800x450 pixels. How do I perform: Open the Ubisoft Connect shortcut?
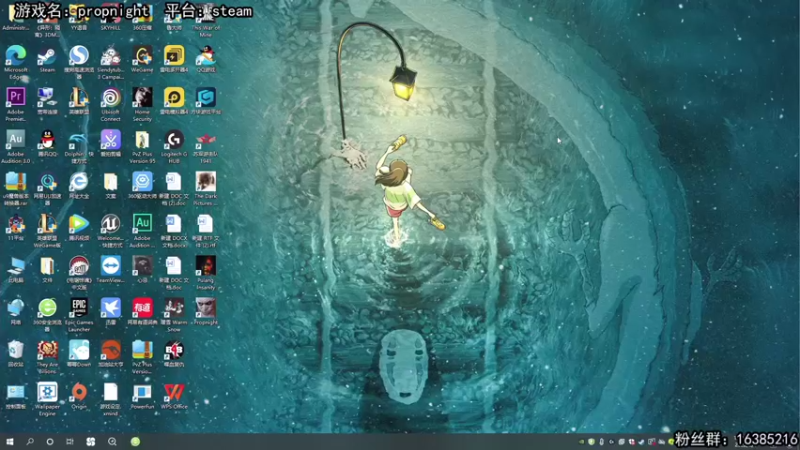pos(111,97)
